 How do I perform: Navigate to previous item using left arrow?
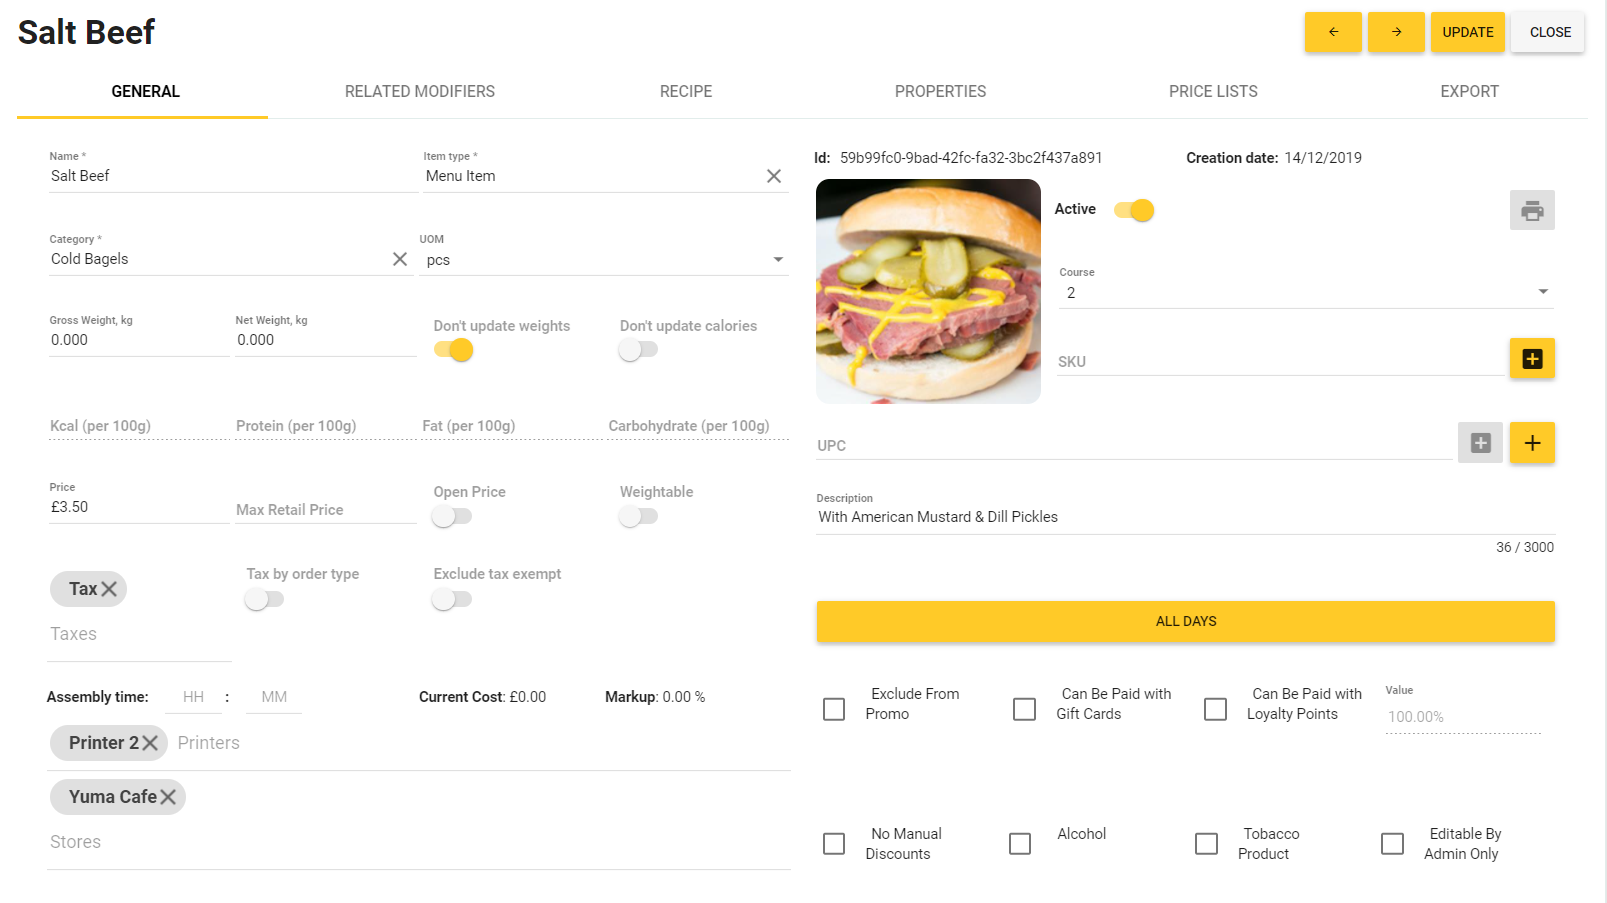click(x=1333, y=31)
